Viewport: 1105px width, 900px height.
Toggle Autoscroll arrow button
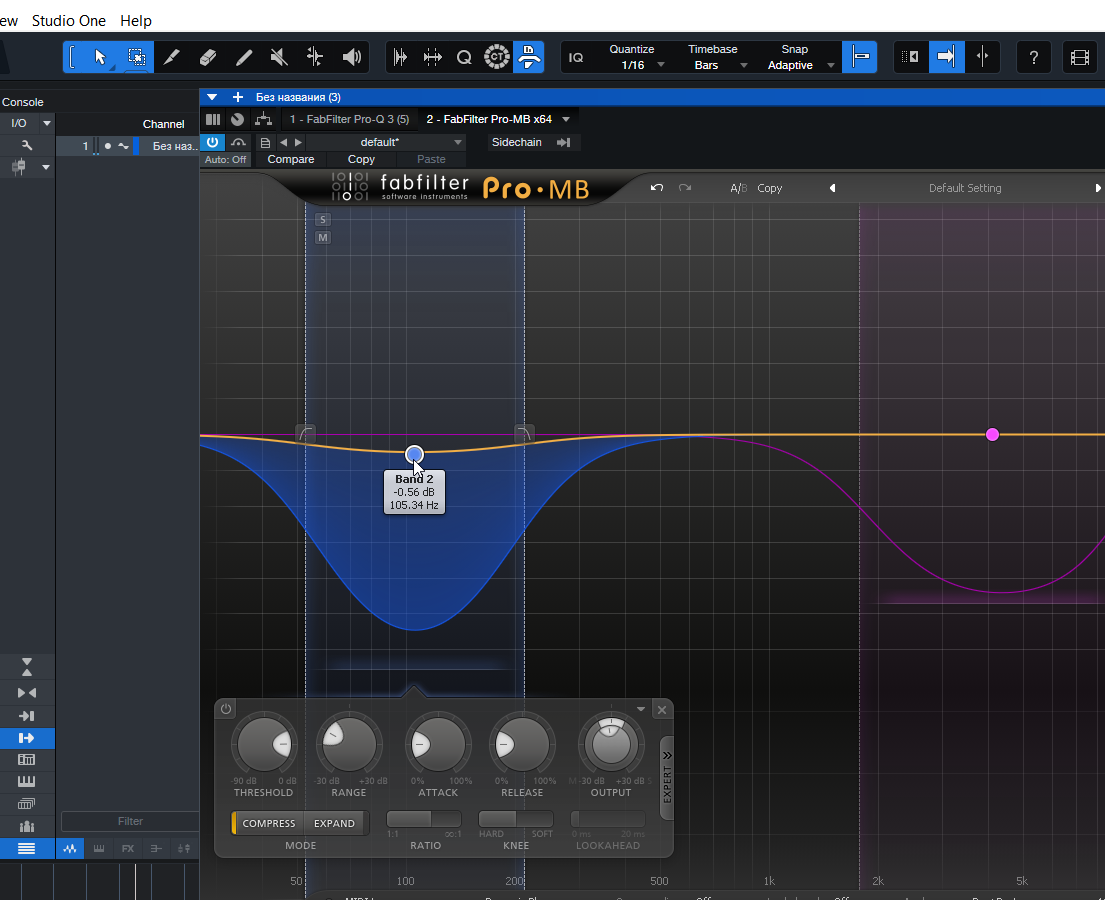[x=946, y=57]
